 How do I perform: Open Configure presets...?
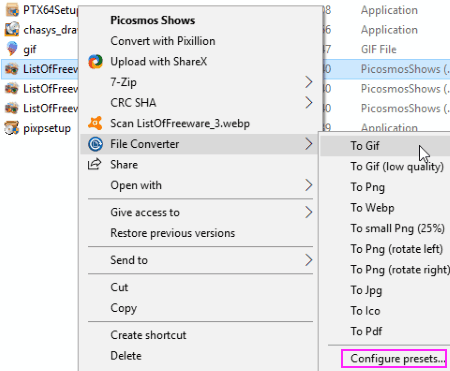tap(394, 359)
